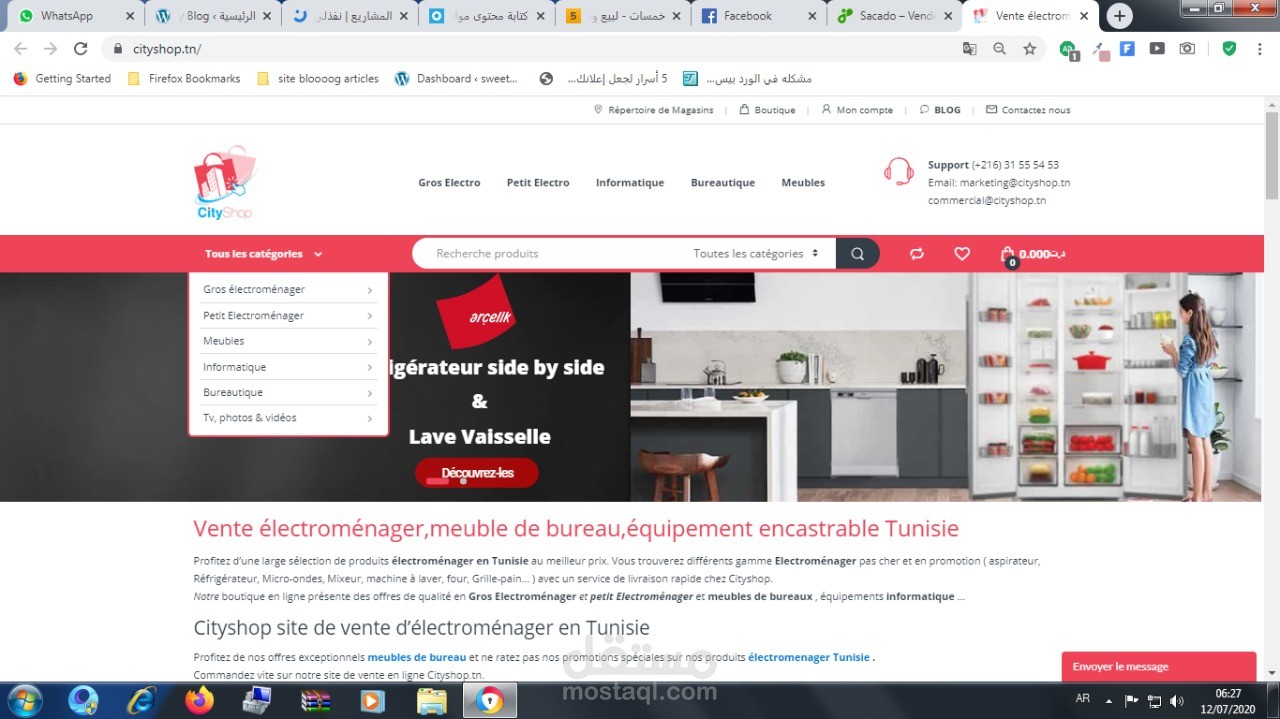Expand Informatique category in sidebar list

click(x=288, y=367)
